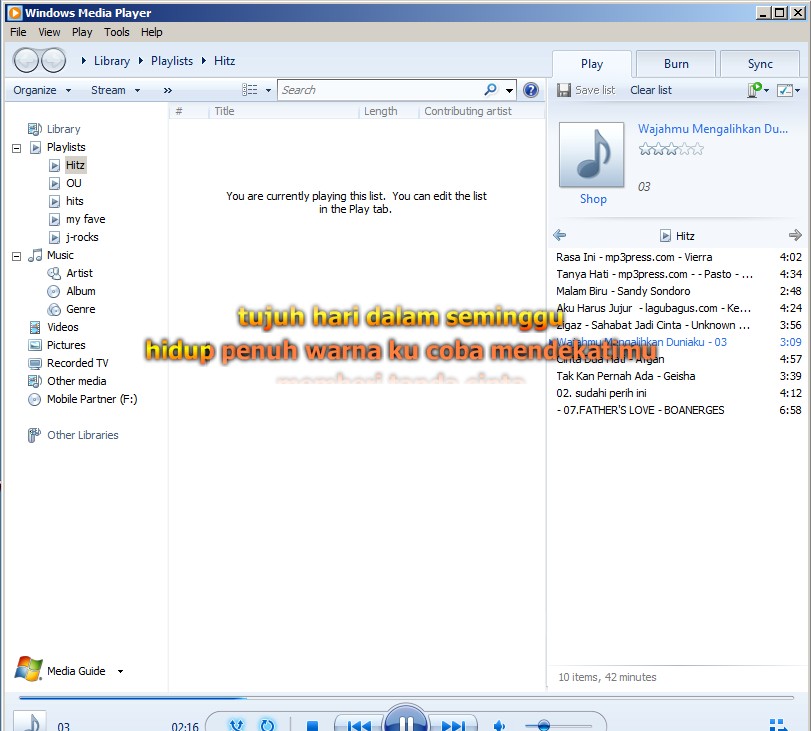811x731 pixels.
Task: Click the Windows logo Media Guide icon
Action: pos(28,669)
